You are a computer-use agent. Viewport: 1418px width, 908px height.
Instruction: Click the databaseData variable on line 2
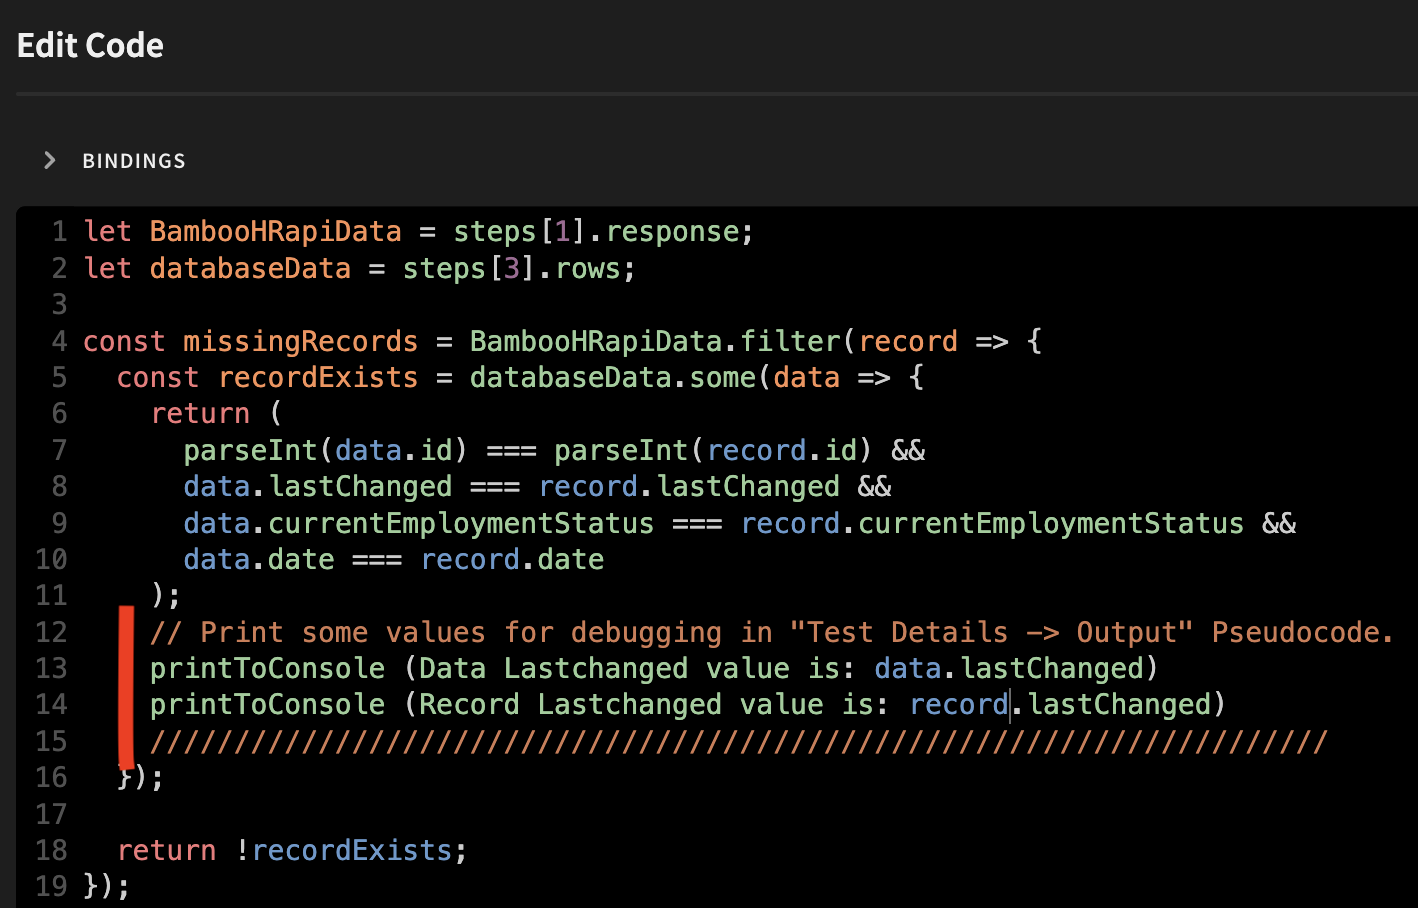click(250, 268)
